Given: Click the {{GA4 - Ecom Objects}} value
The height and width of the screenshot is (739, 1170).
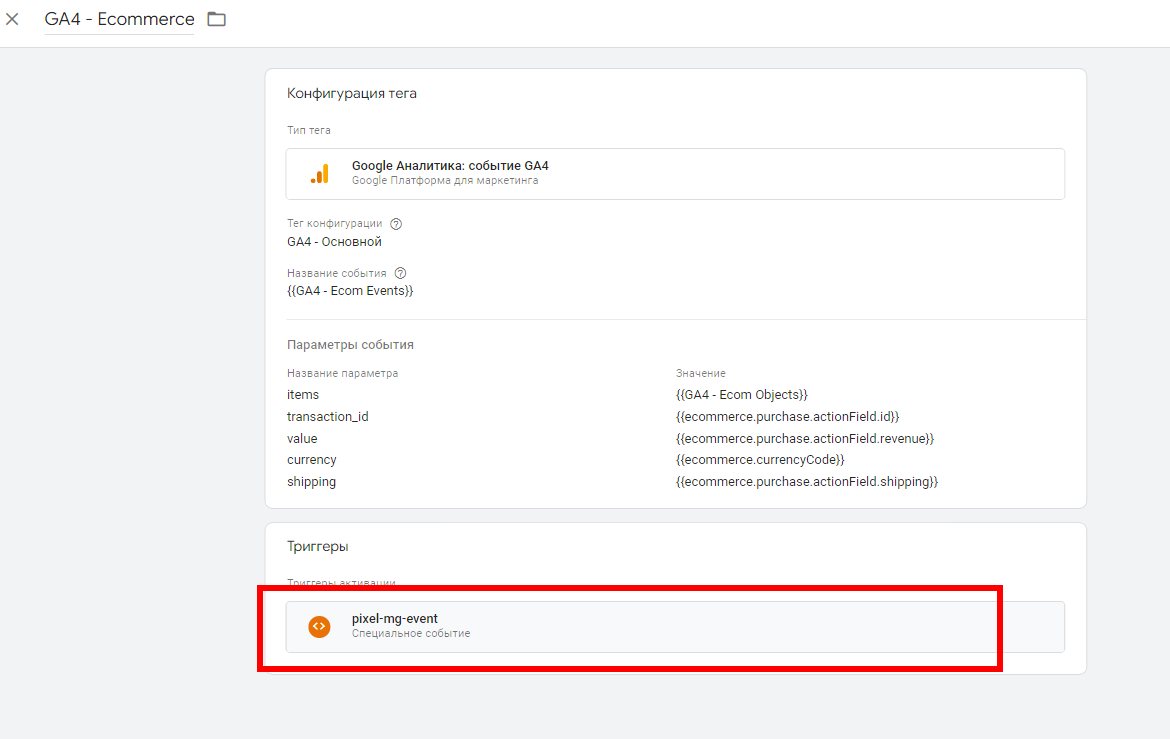Looking at the screenshot, I should point(742,395).
